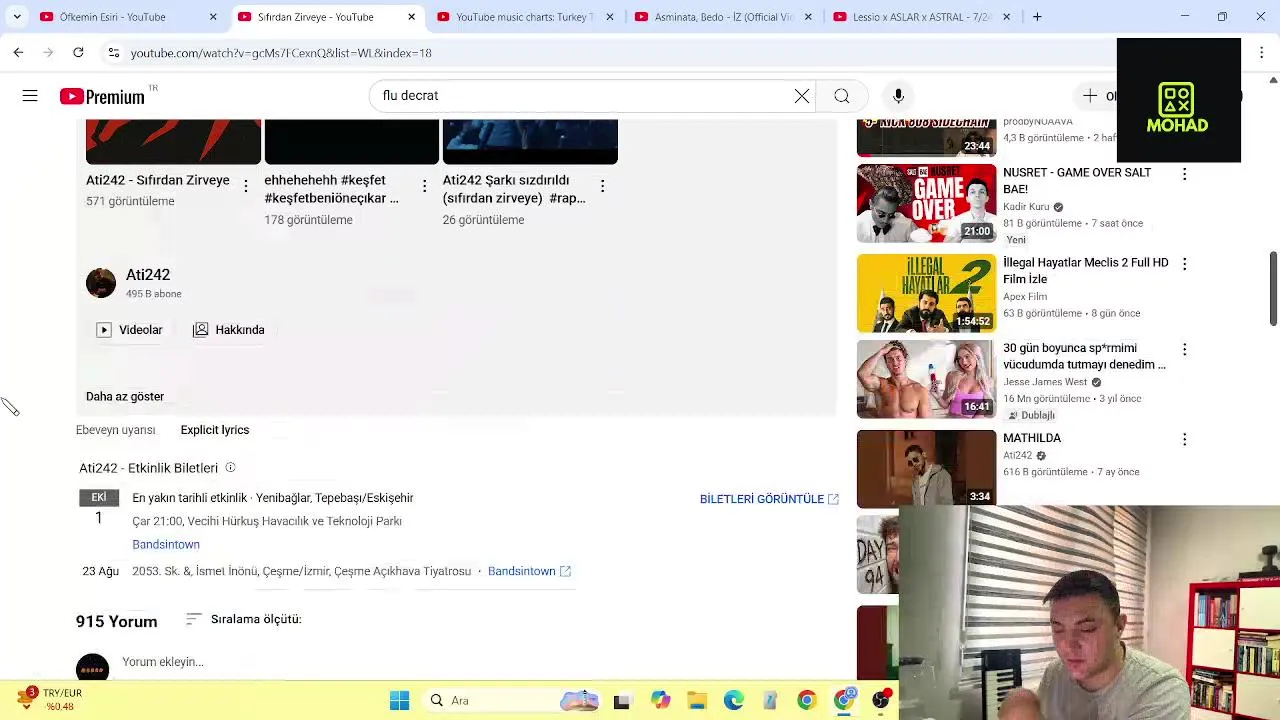Open the 23:44 video thumbnail

[x=926, y=138]
